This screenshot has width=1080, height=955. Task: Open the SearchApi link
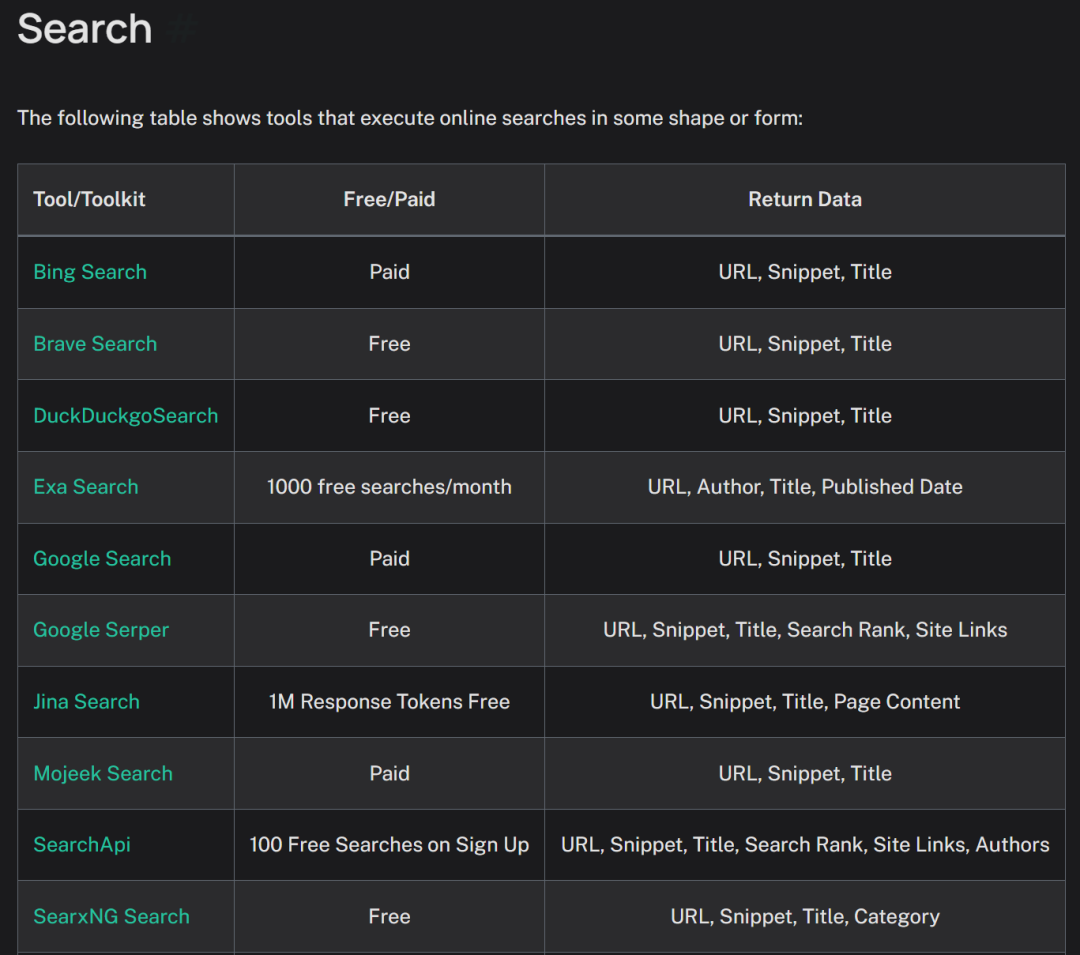[81, 845]
